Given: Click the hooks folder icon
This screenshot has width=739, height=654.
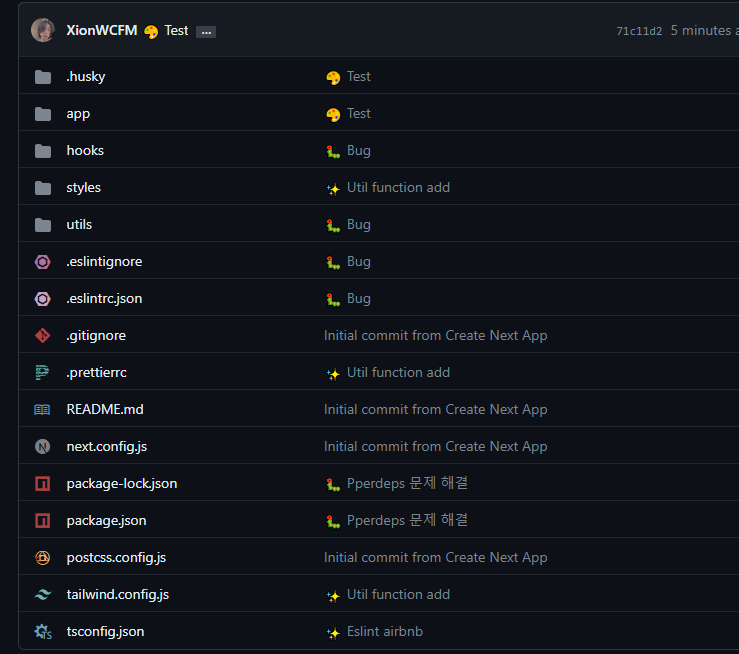Looking at the screenshot, I should click(43, 151).
